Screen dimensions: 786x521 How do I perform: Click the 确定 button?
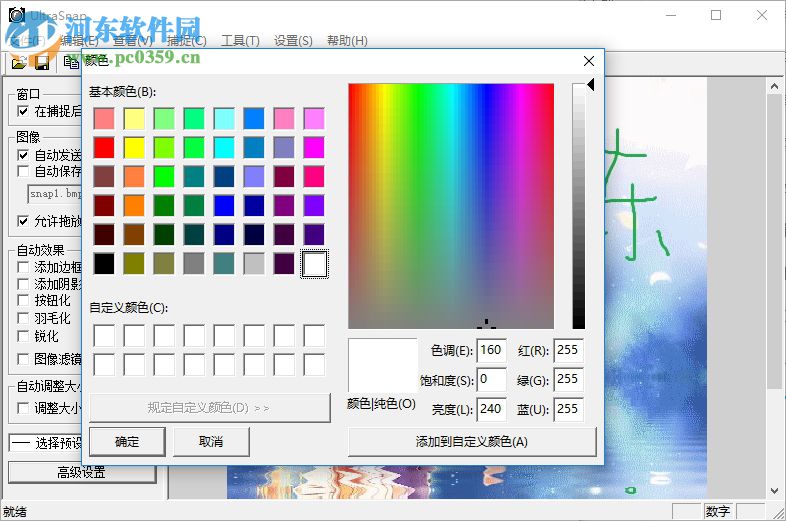(x=127, y=442)
